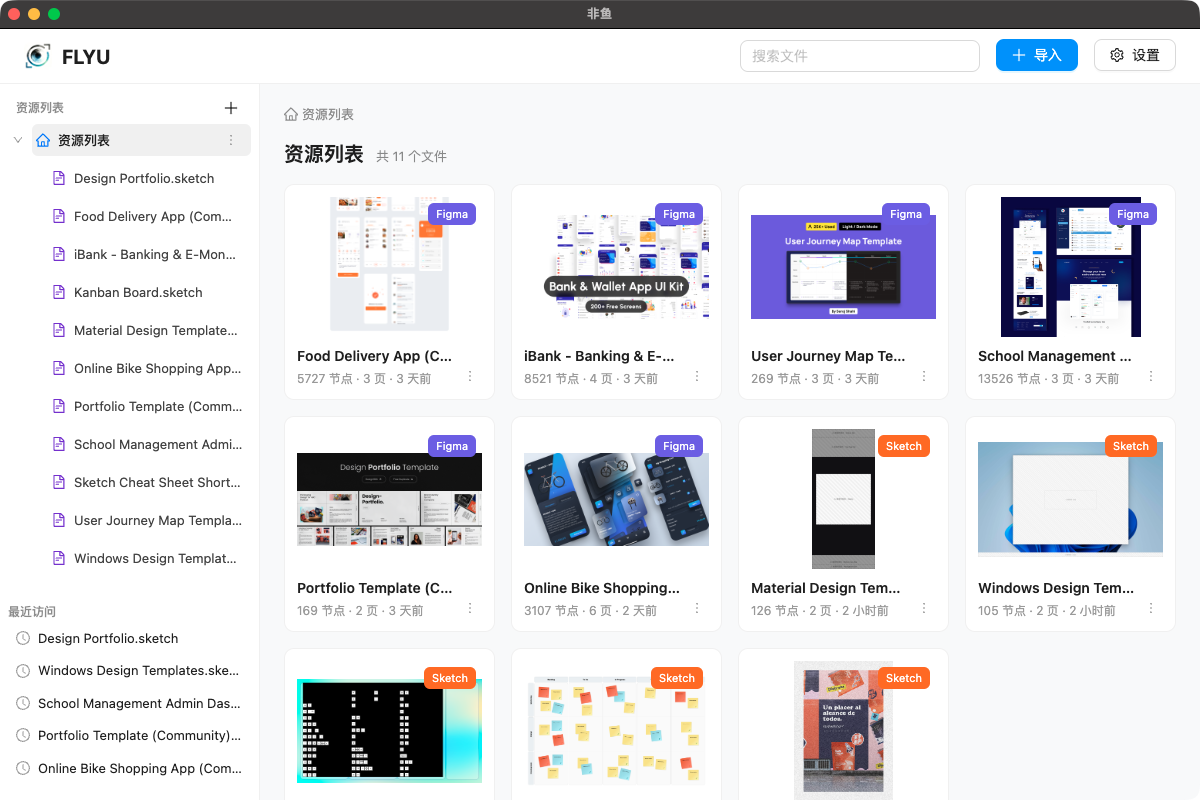This screenshot has width=1200, height=800.
Task: Open 设置 settings
Action: pyautogui.click(x=1135, y=55)
